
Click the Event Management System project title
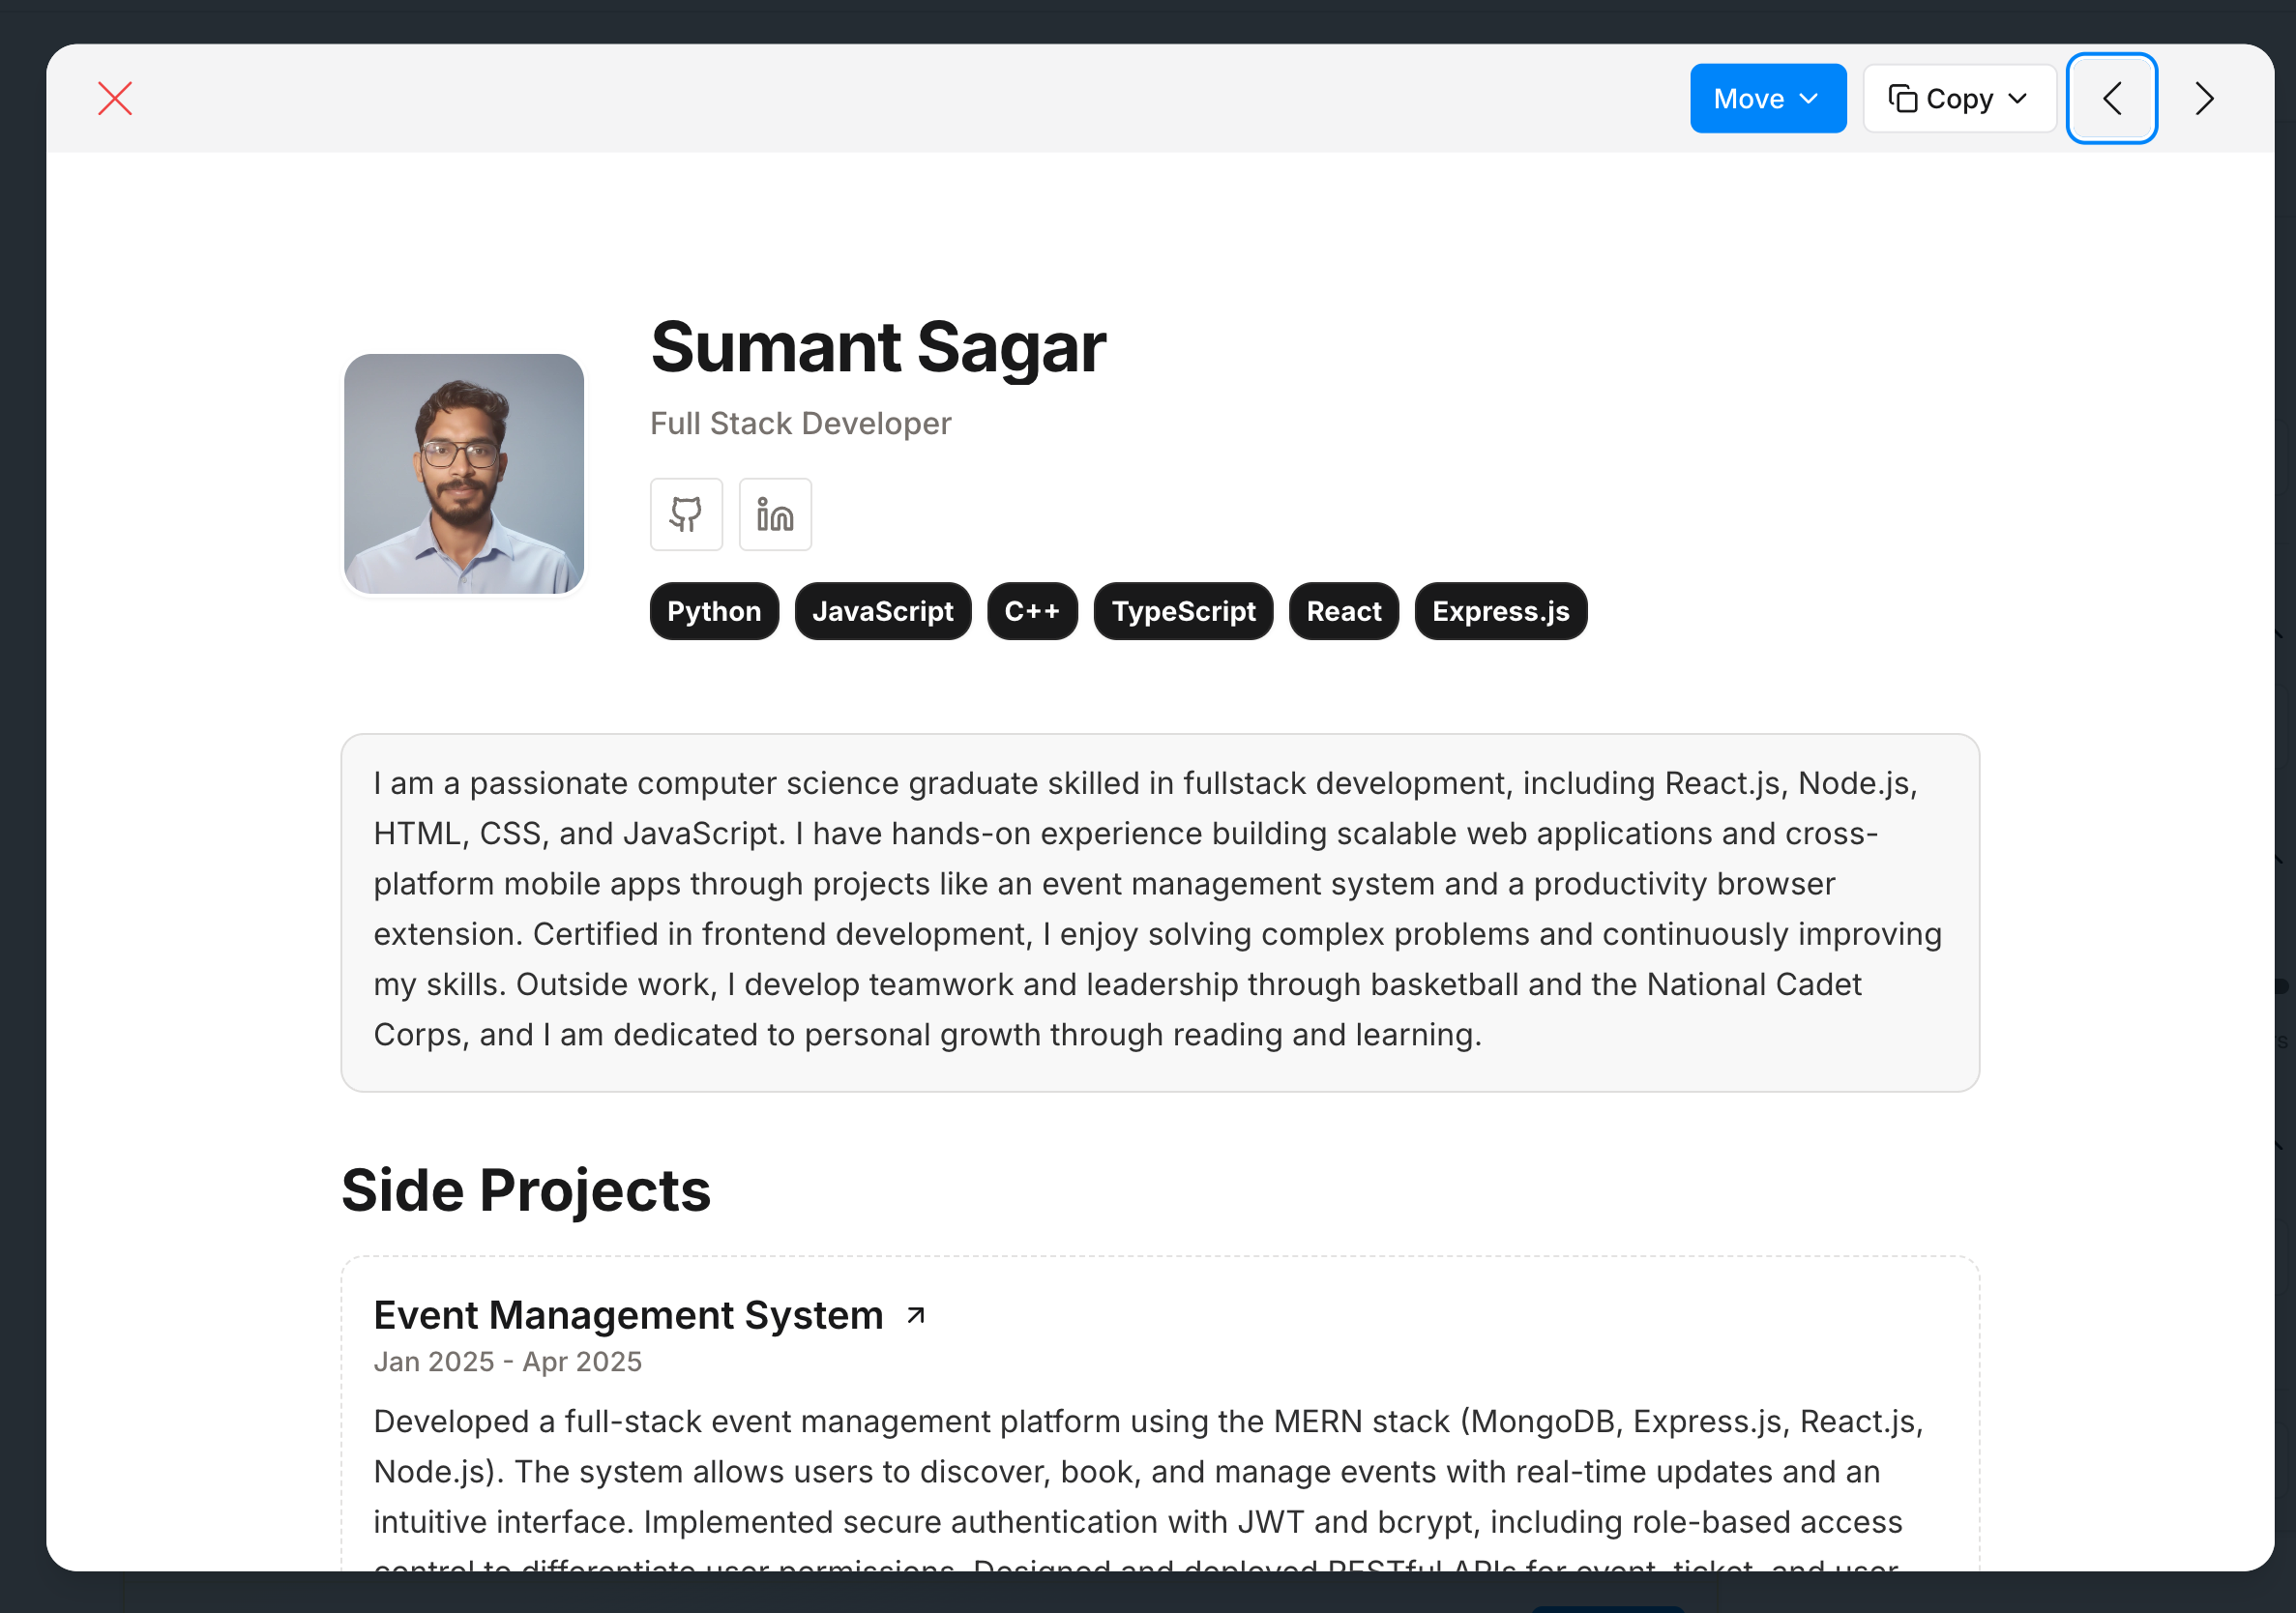(628, 1315)
